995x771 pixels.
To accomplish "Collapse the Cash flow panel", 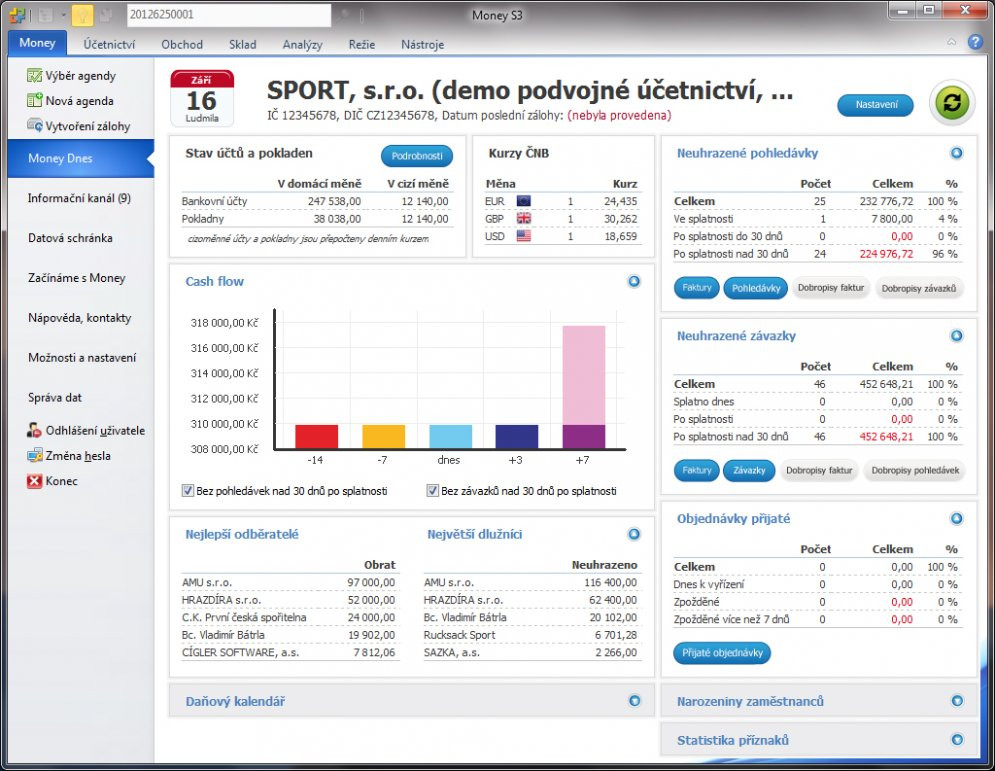I will [x=634, y=281].
